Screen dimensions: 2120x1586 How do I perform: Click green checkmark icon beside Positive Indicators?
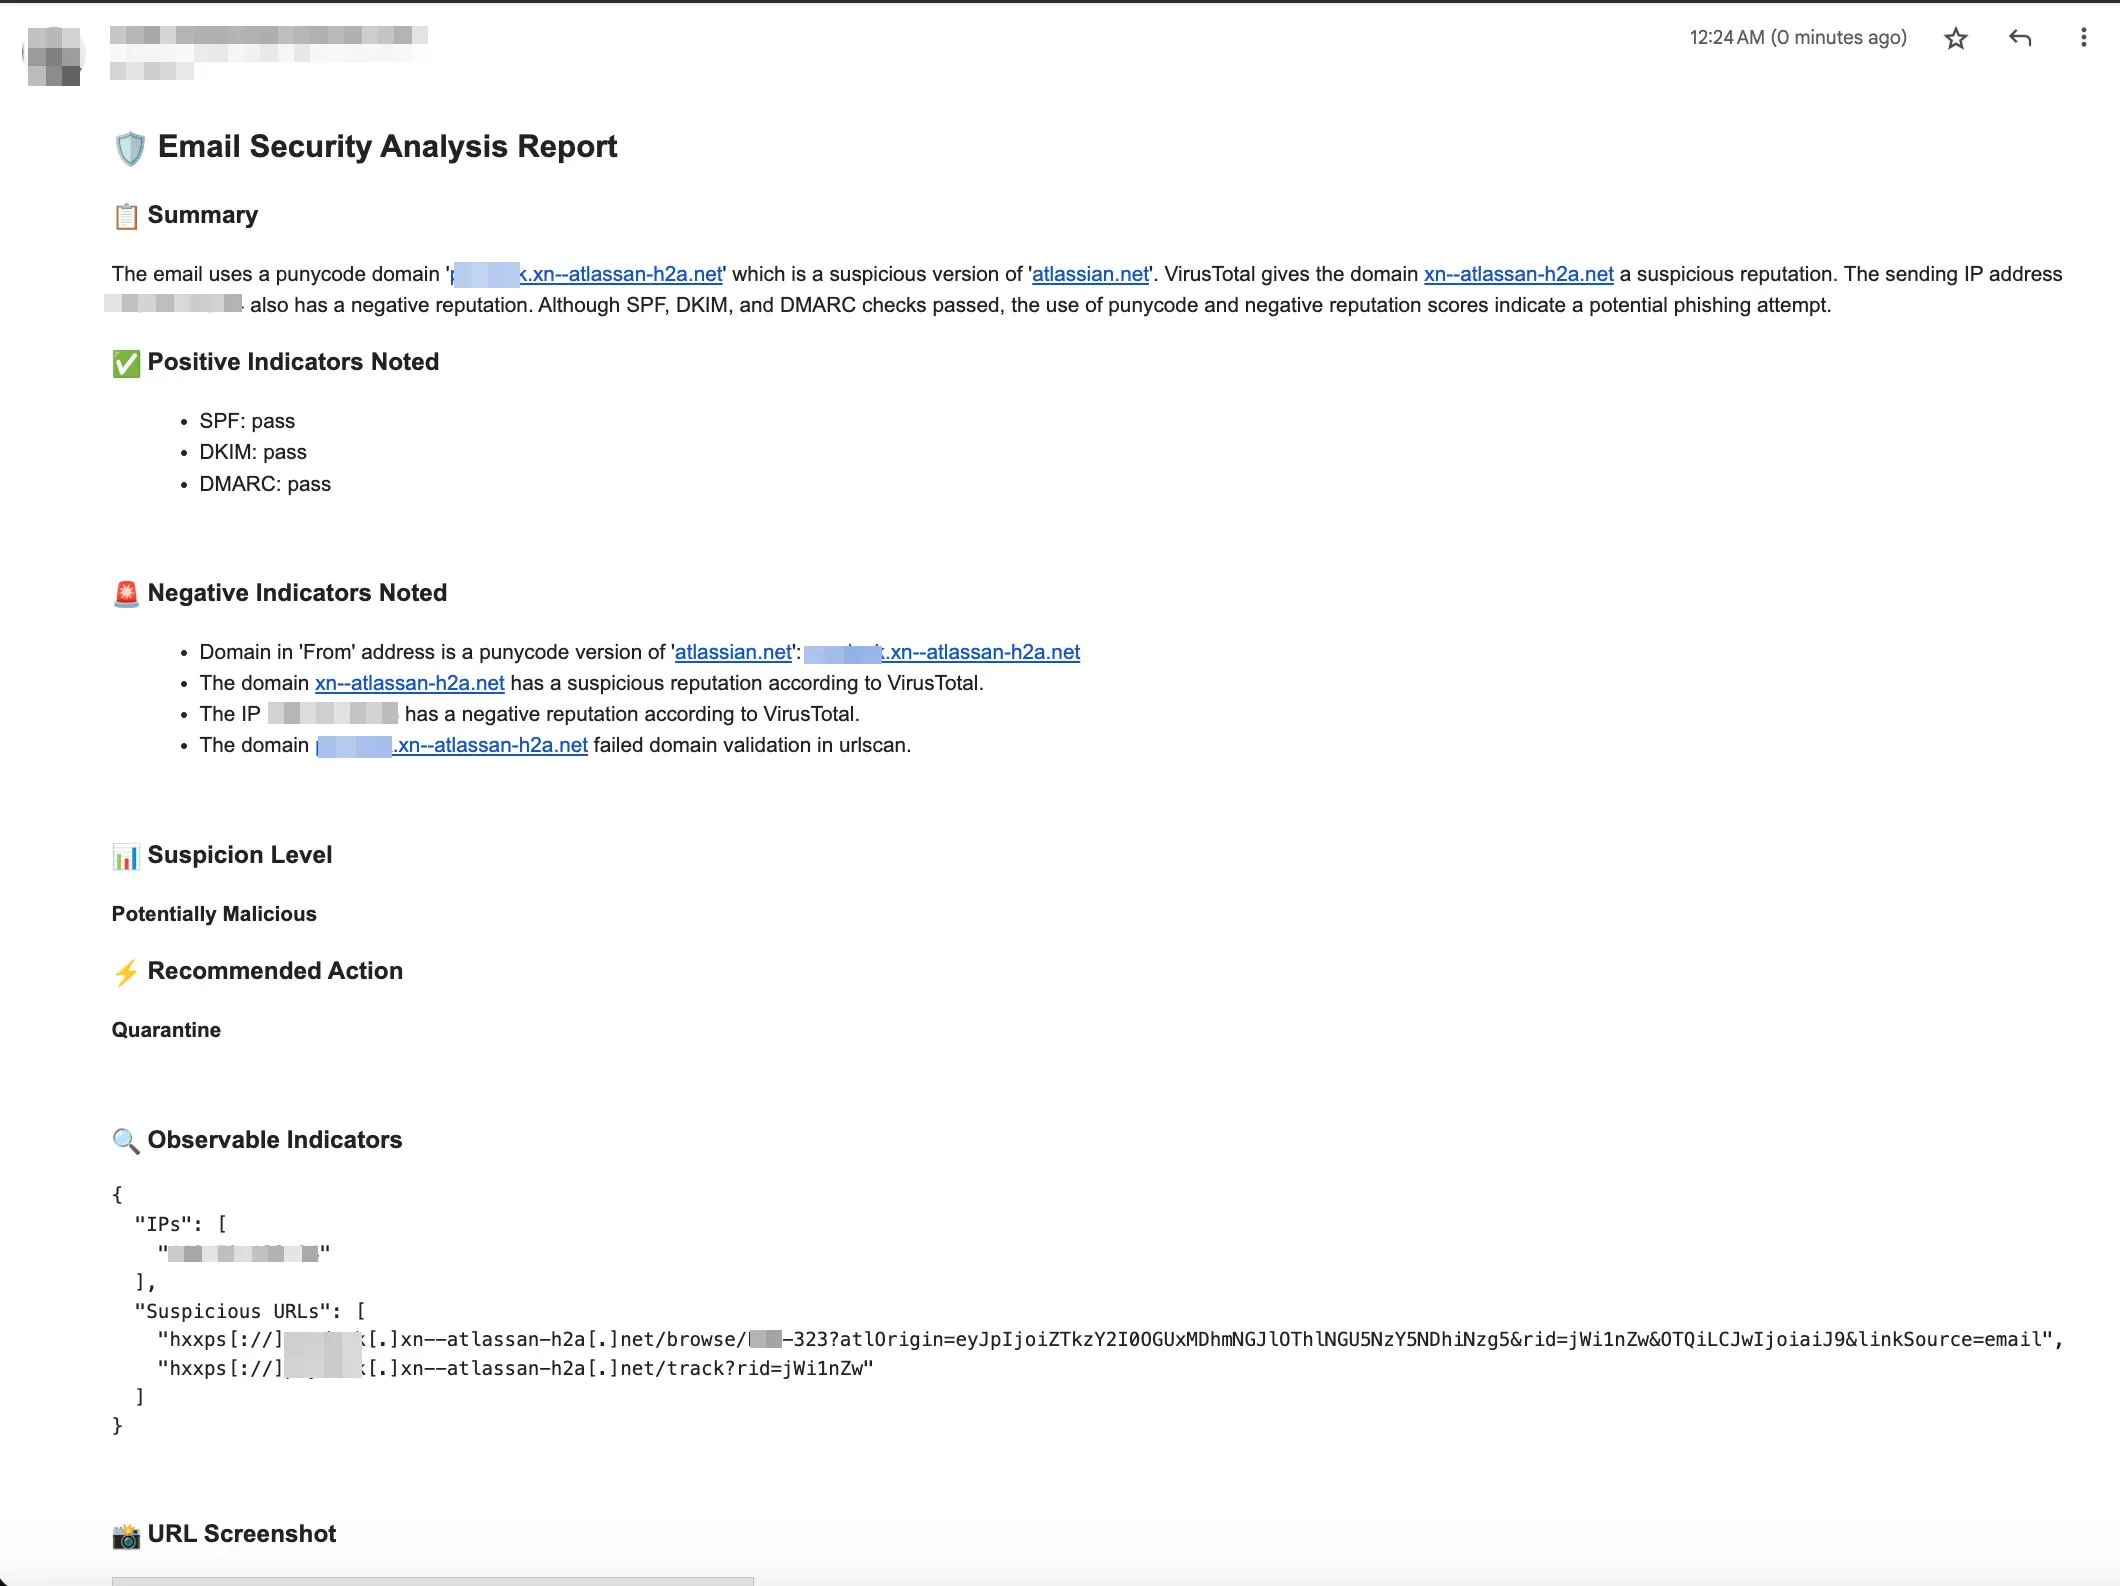[x=126, y=363]
